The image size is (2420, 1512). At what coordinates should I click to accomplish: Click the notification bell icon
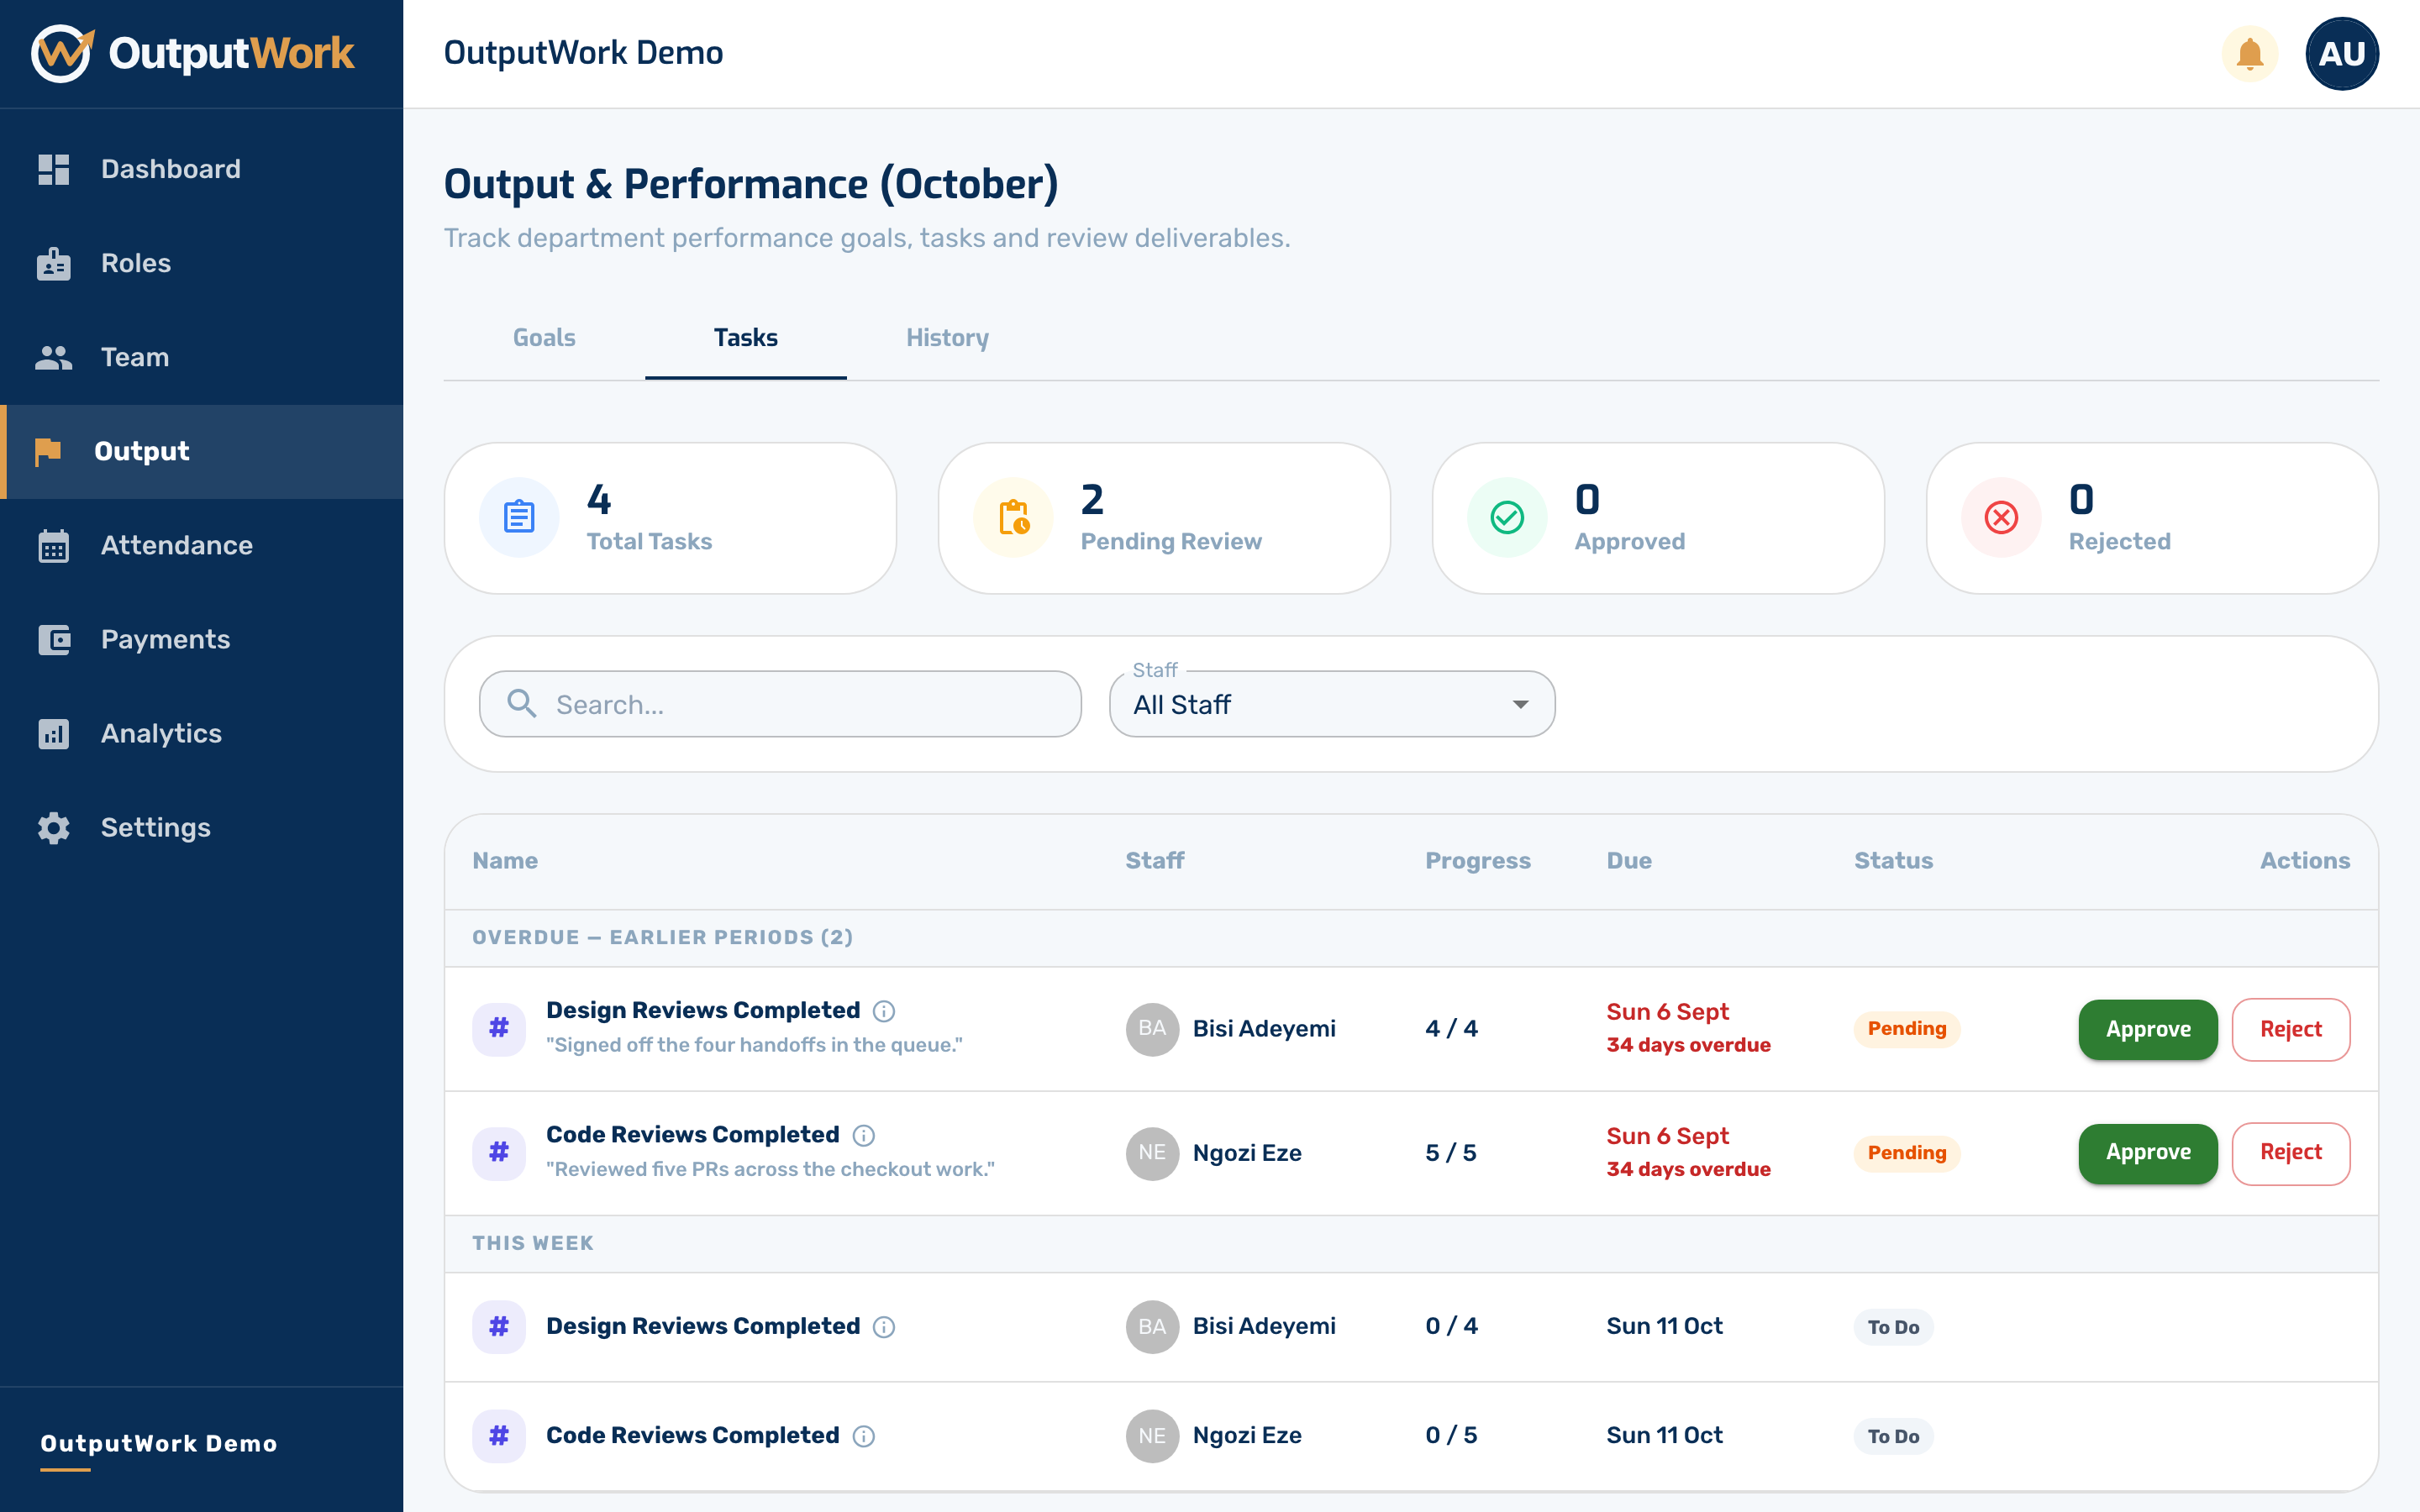point(2249,53)
